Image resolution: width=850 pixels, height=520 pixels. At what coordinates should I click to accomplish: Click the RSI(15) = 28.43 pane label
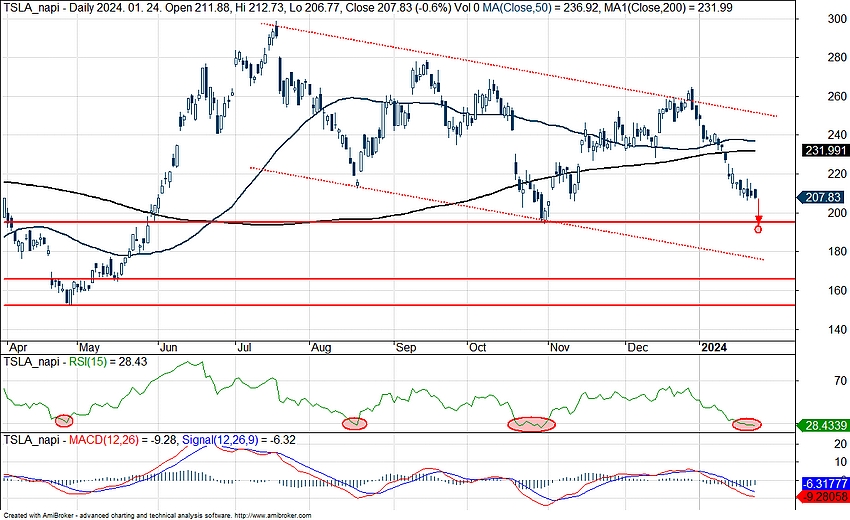[107, 362]
